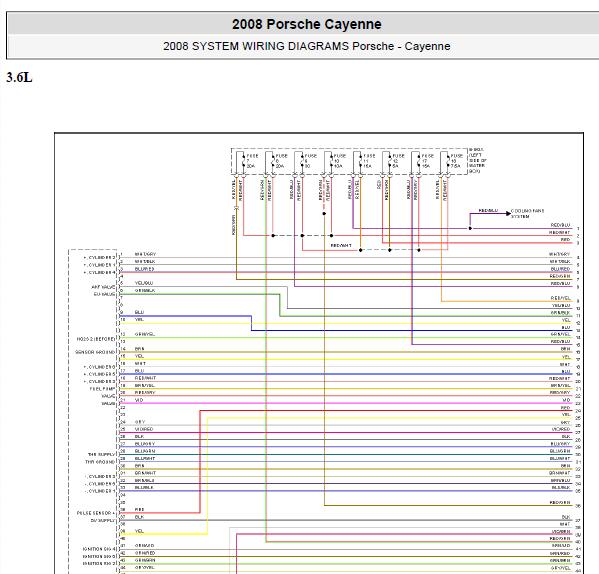Image resolution: width=599 pixels, height=574 pixels.
Task: Select the 3.6L section heading
Action: point(19,78)
